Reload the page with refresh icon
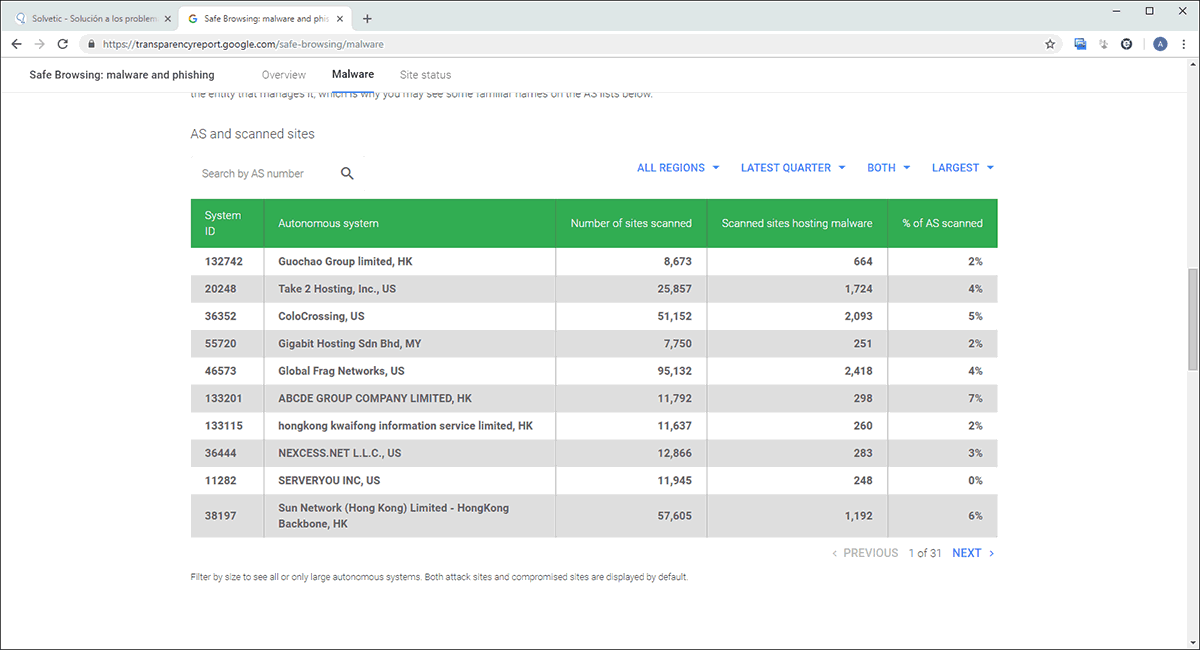Screen dimensions: 1200x650 pos(63,44)
